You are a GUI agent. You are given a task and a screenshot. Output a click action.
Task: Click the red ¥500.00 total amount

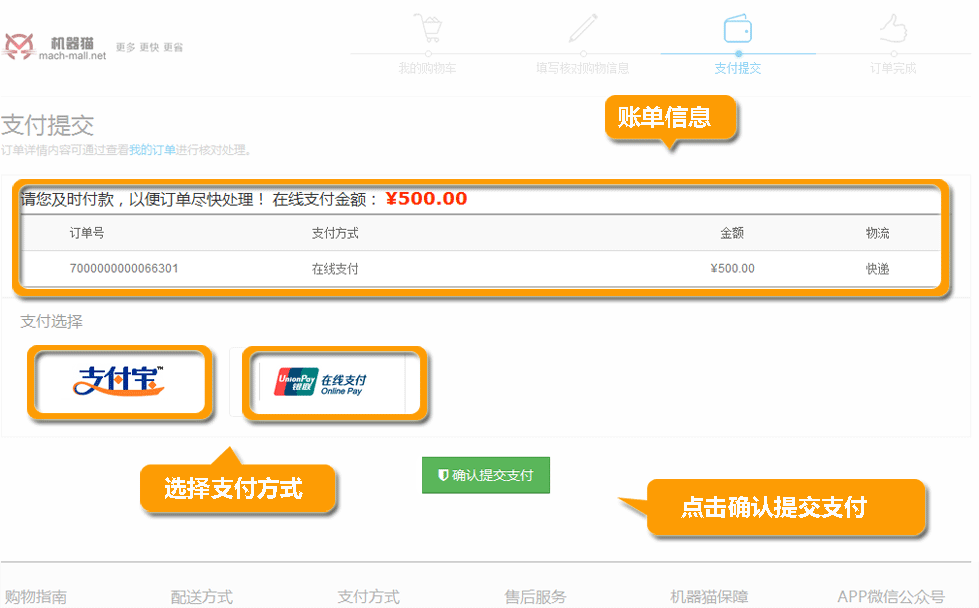click(426, 199)
